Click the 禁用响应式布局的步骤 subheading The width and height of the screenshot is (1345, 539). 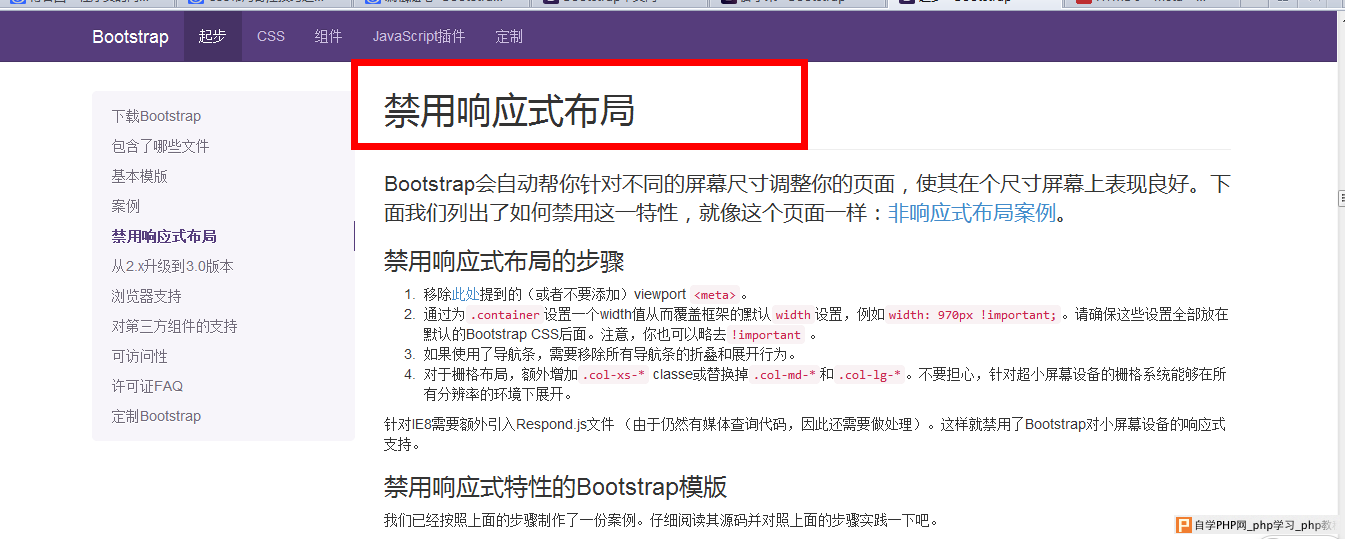pyautogui.click(x=504, y=261)
